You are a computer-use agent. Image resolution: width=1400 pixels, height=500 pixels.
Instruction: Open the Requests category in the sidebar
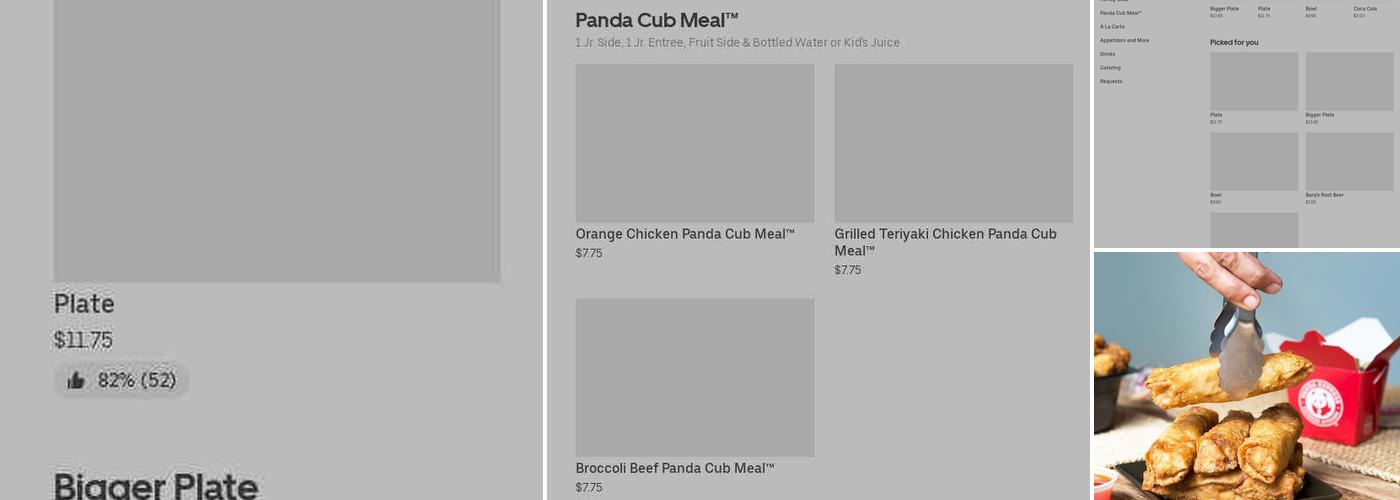[1111, 82]
